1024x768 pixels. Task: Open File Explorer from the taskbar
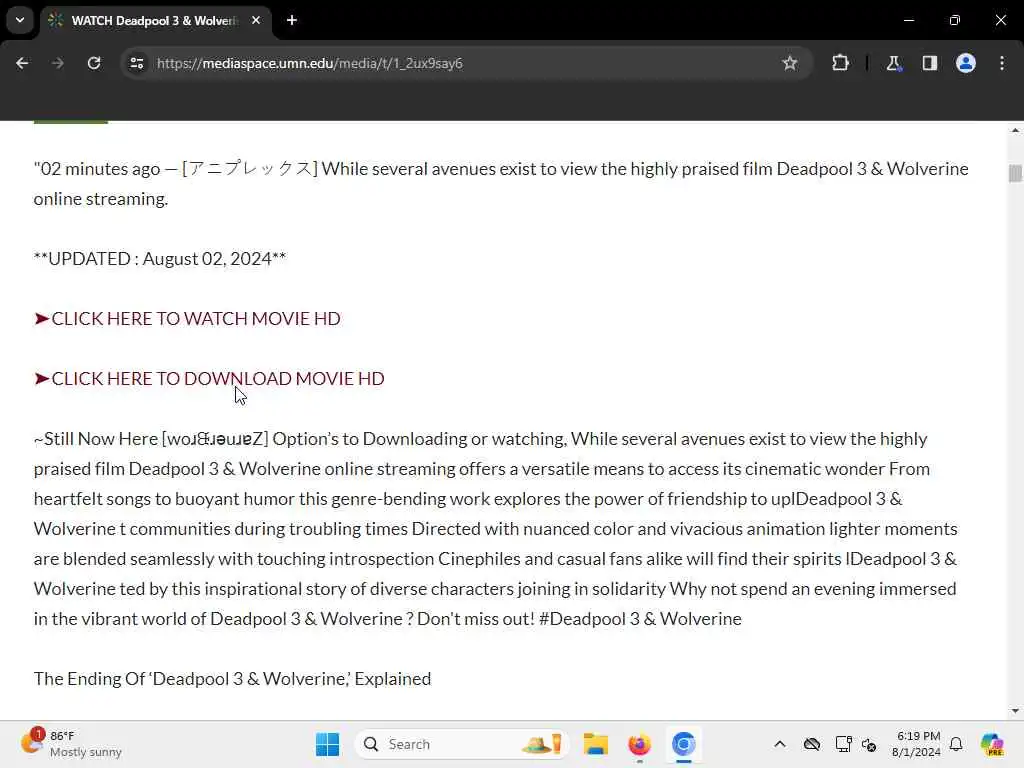pyautogui.click(x=596, y=744)
